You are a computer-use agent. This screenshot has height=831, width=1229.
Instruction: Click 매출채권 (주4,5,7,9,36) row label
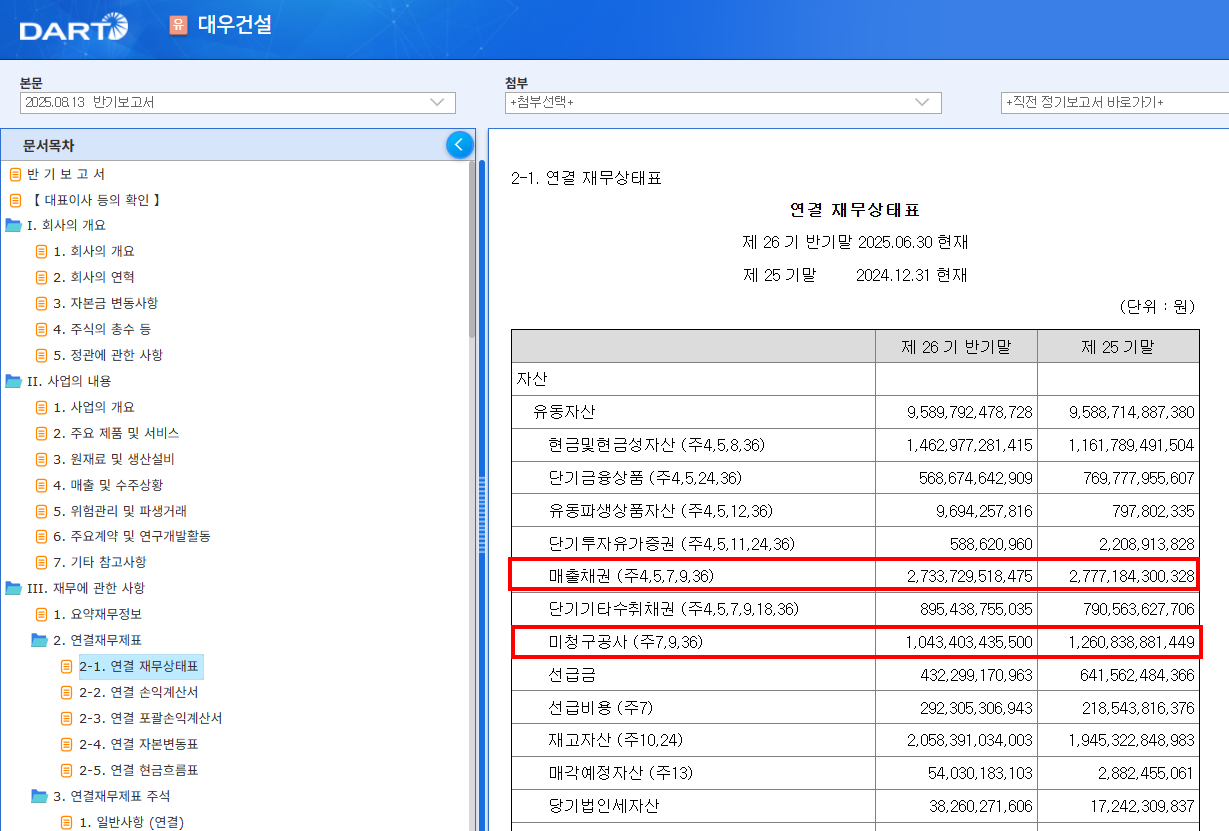coord(631,576)
